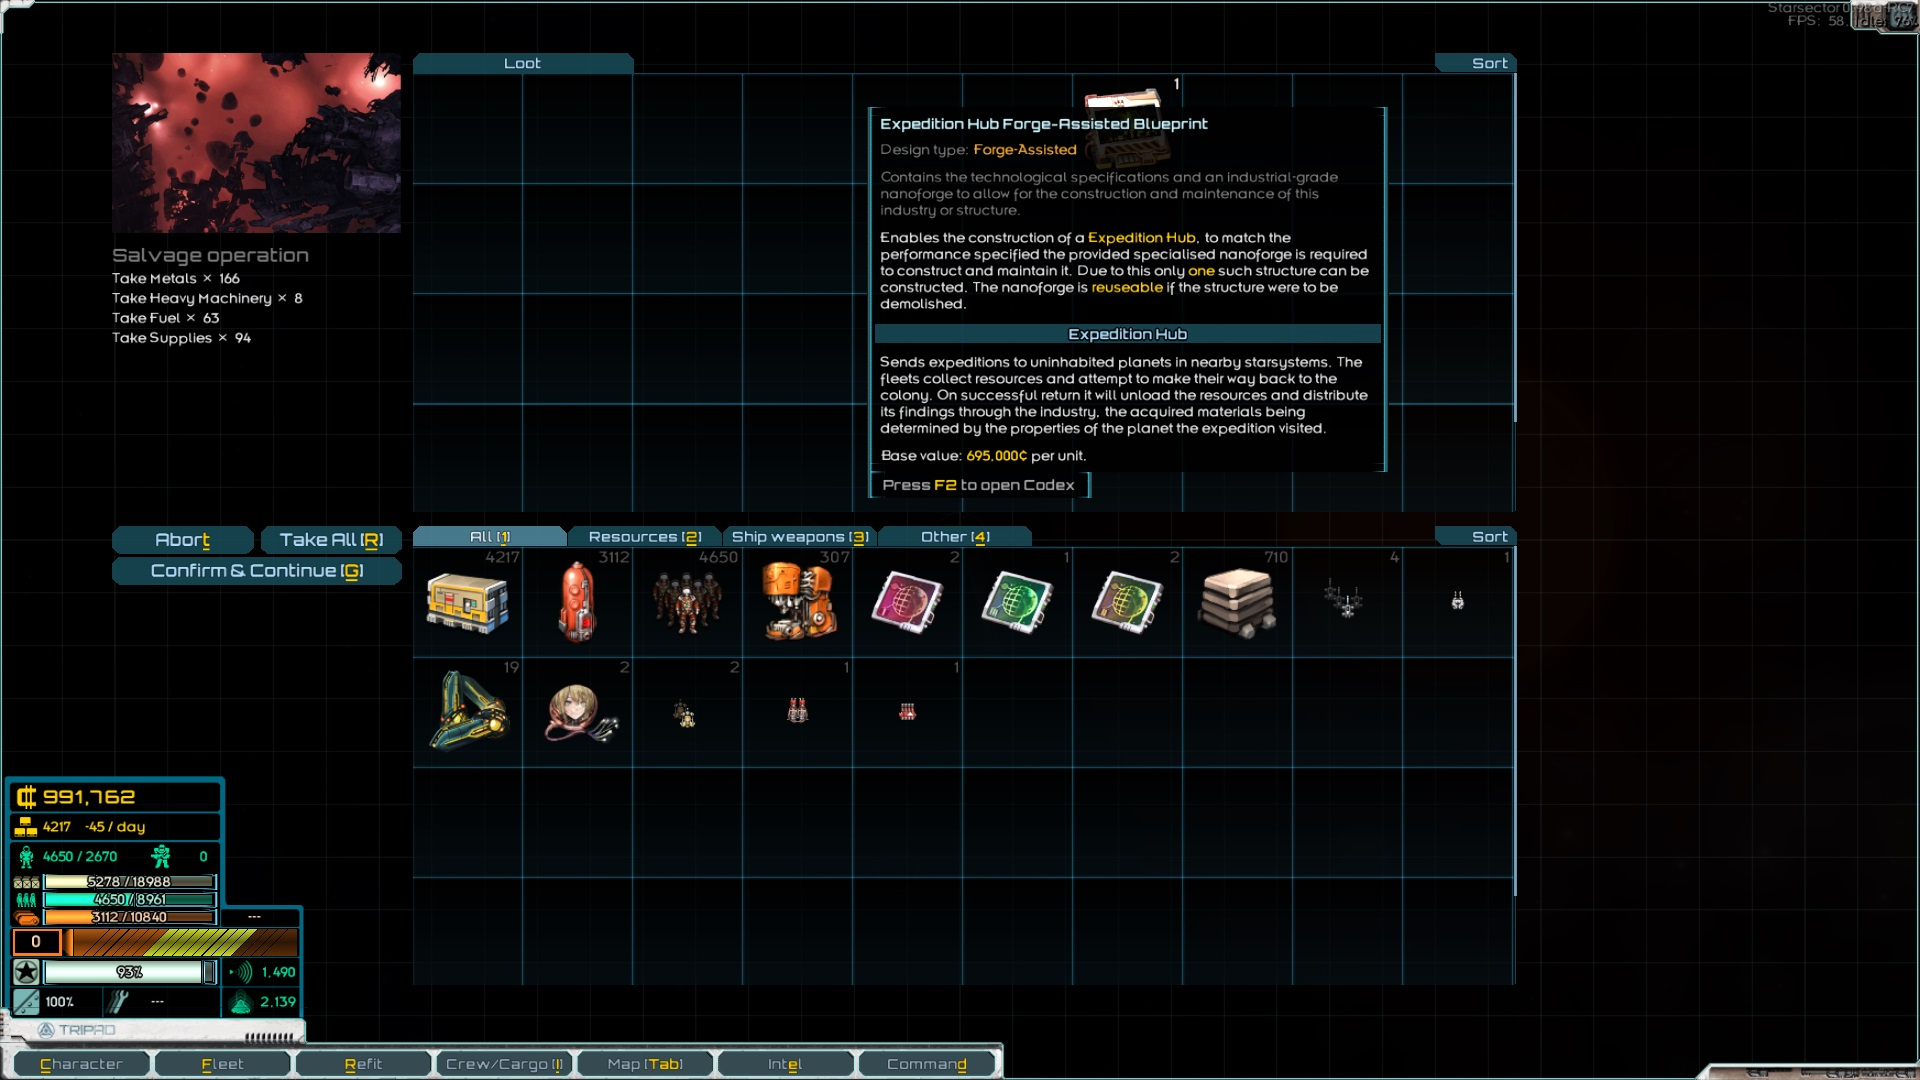Screen dimensions: 1920x1080
Task: Click the marines soldier icon
Action: [x=161, y=857]
